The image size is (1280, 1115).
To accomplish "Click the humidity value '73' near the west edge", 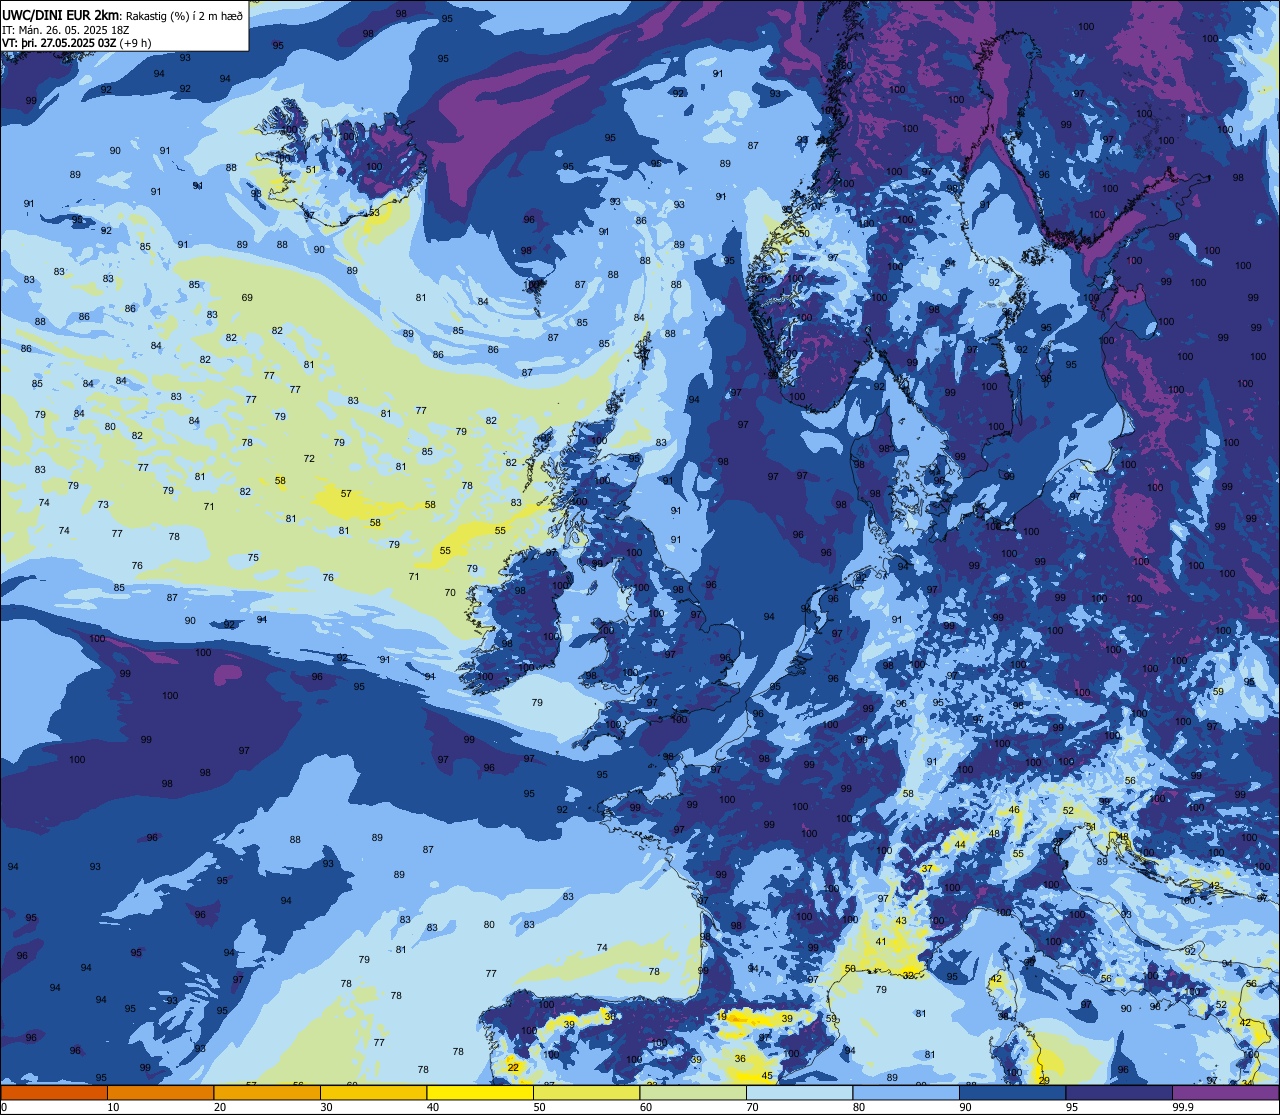I will coord(103,505).
